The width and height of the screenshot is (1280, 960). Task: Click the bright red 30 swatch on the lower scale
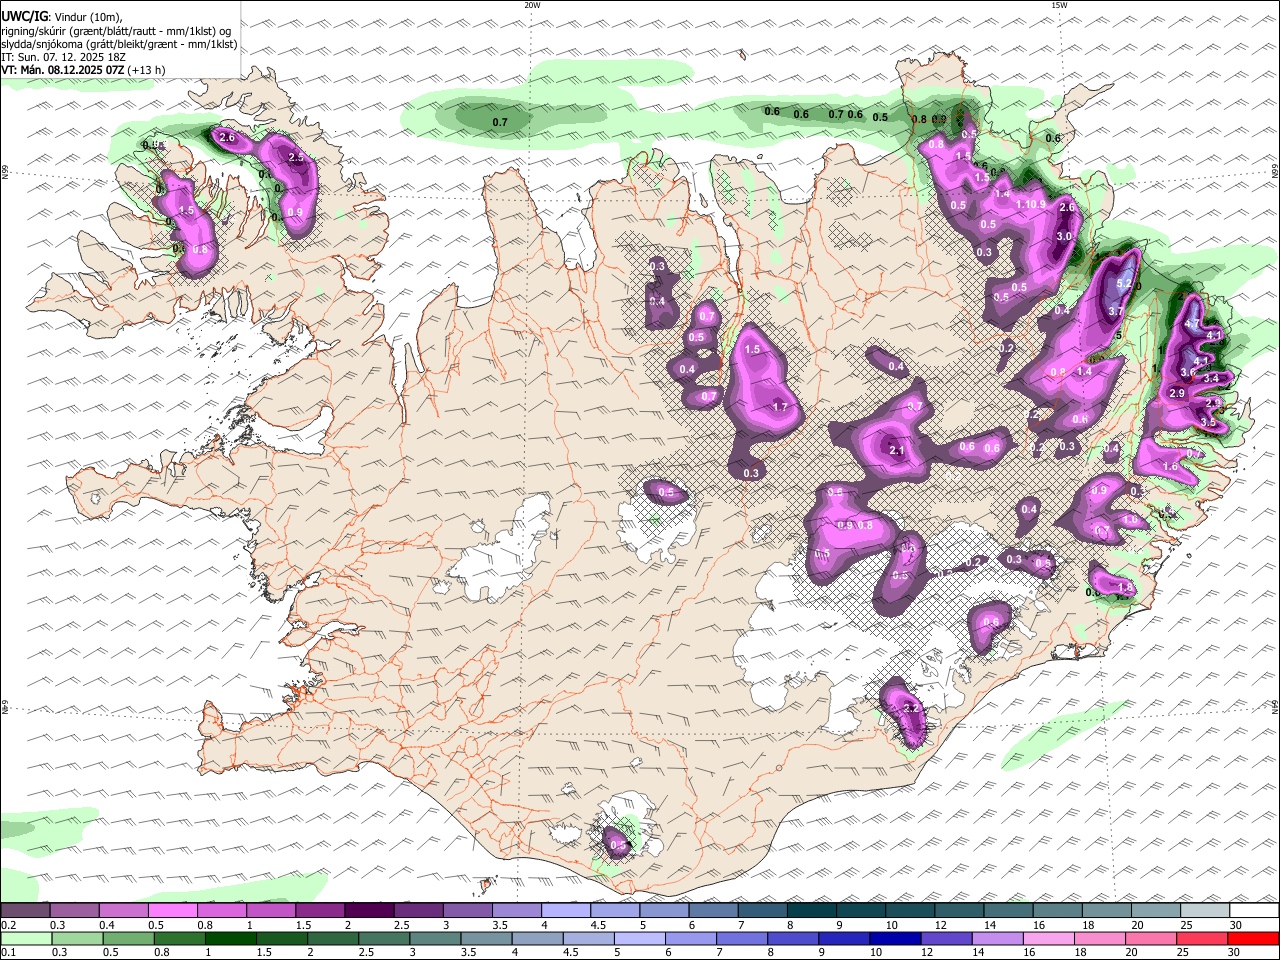pyautogui.click(x=1253, y=938)
